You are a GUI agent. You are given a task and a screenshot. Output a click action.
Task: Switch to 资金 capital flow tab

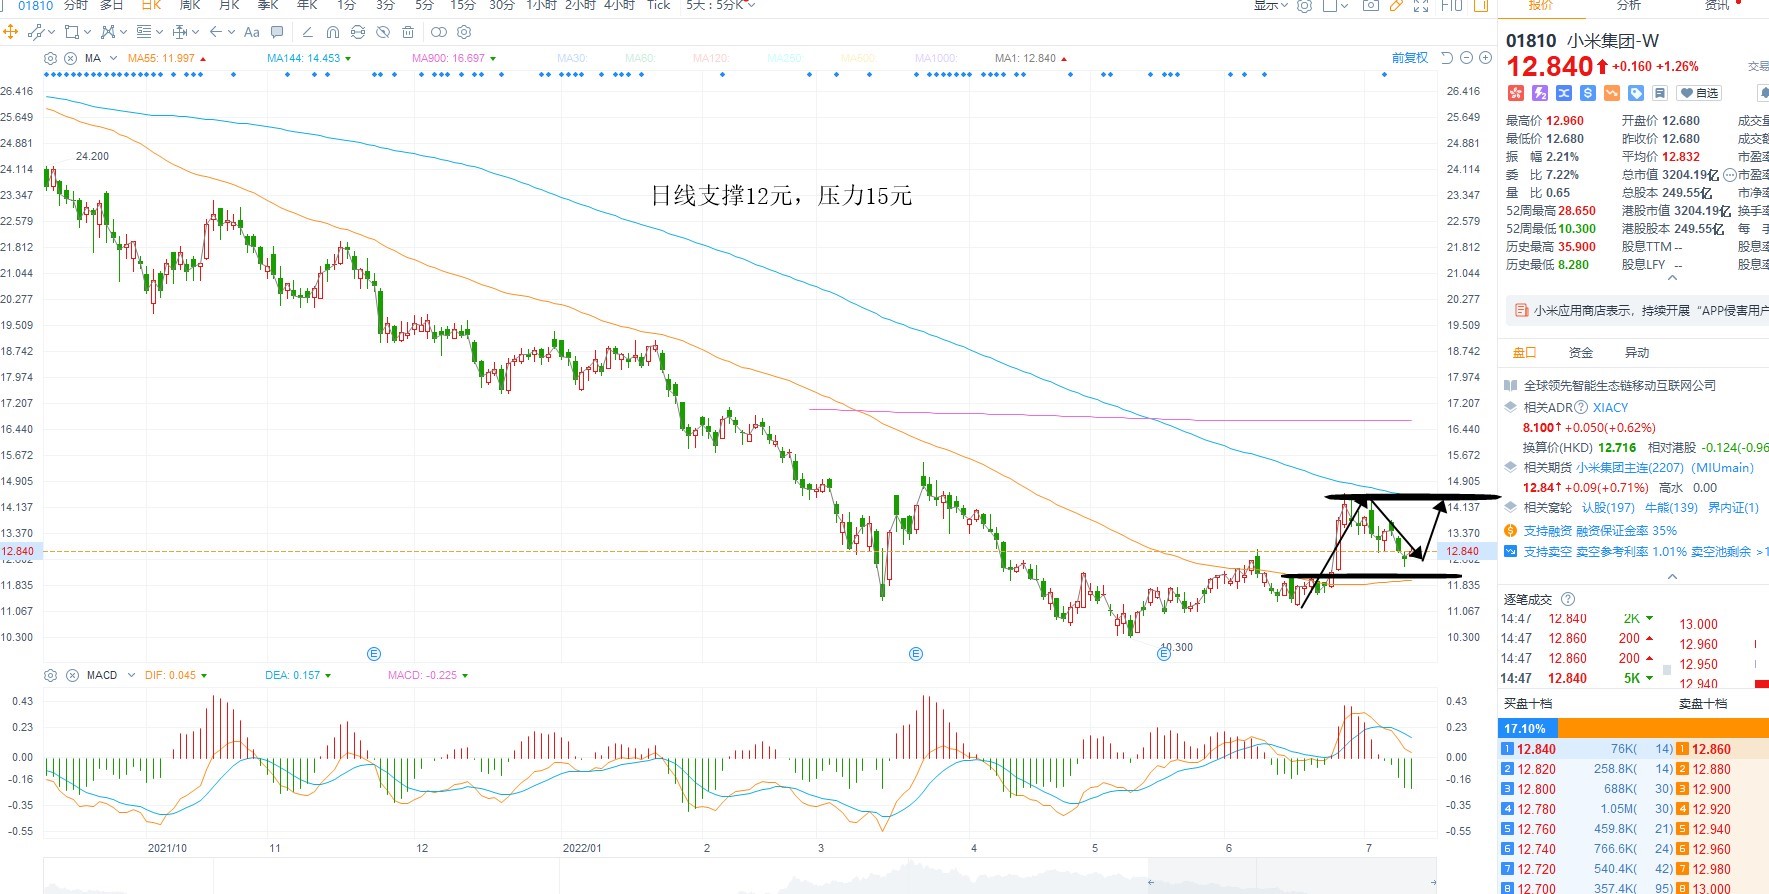click(x=1581, y=352)
